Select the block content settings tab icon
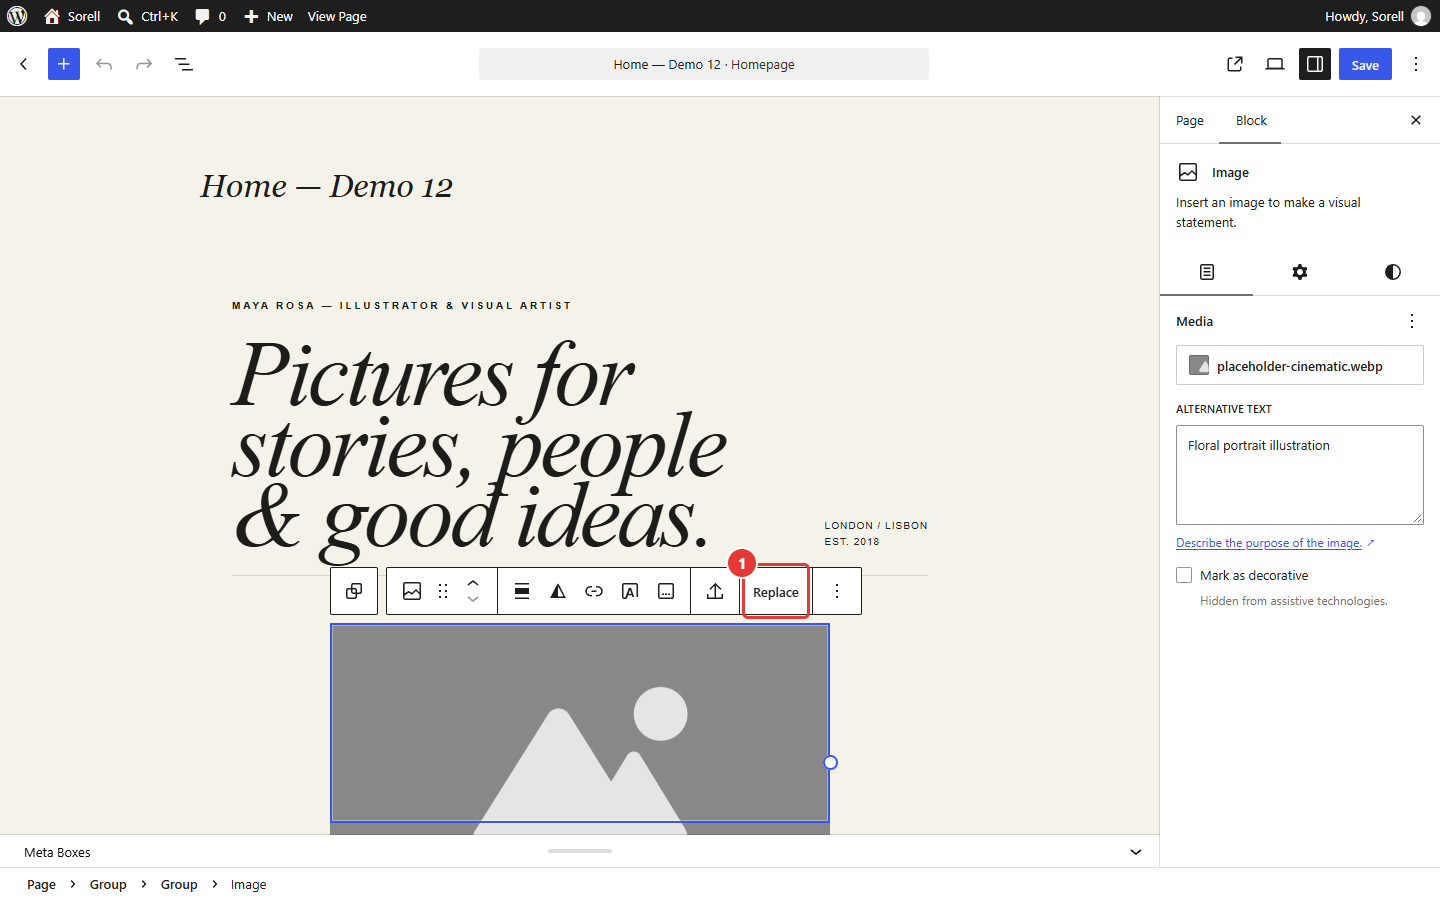1440x900 pixels. [1207, 272]
